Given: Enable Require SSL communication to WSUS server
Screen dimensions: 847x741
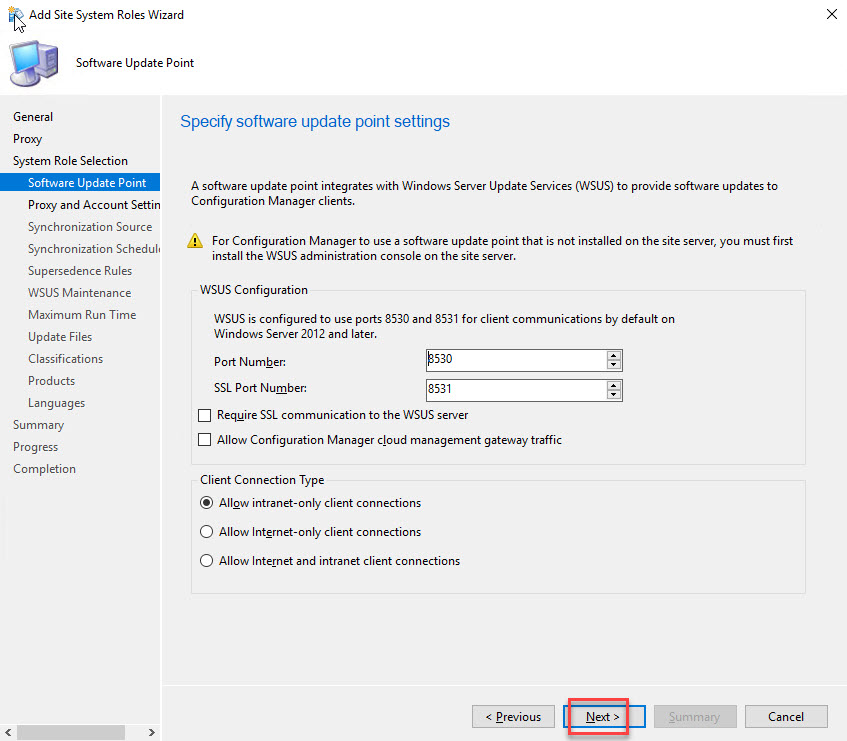Looking at the screenshot, I should (206, 415).
